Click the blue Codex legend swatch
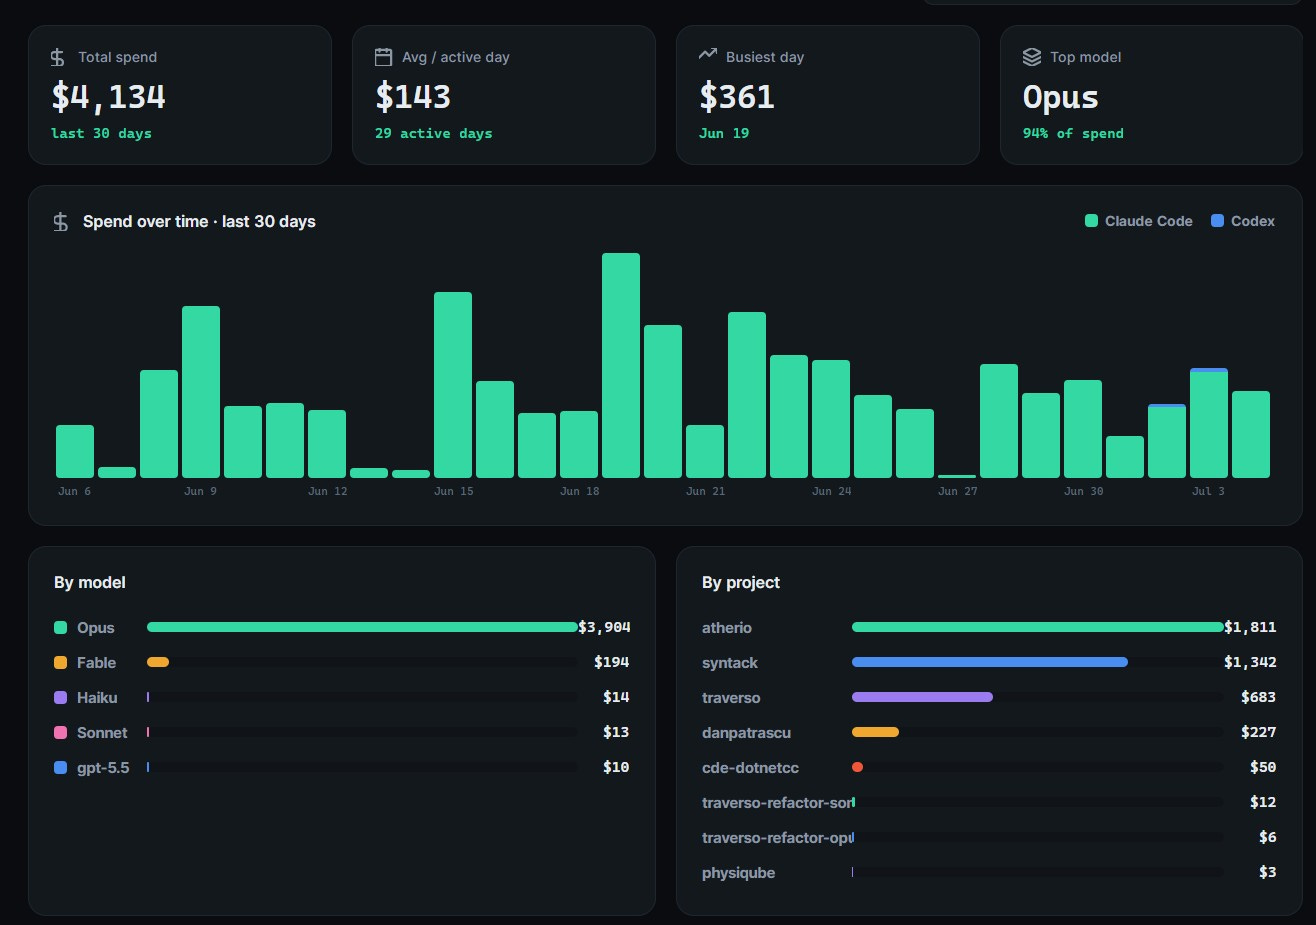The width and height of the screenshot is (1316, 925). tap(1217, 221)
